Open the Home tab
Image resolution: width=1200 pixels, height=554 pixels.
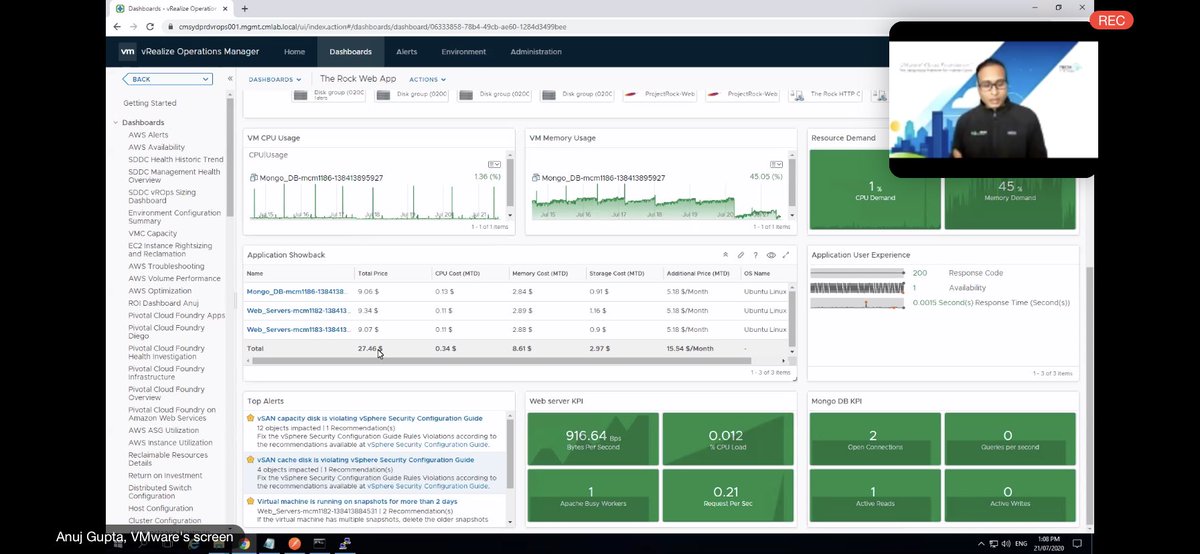(294, 52)
